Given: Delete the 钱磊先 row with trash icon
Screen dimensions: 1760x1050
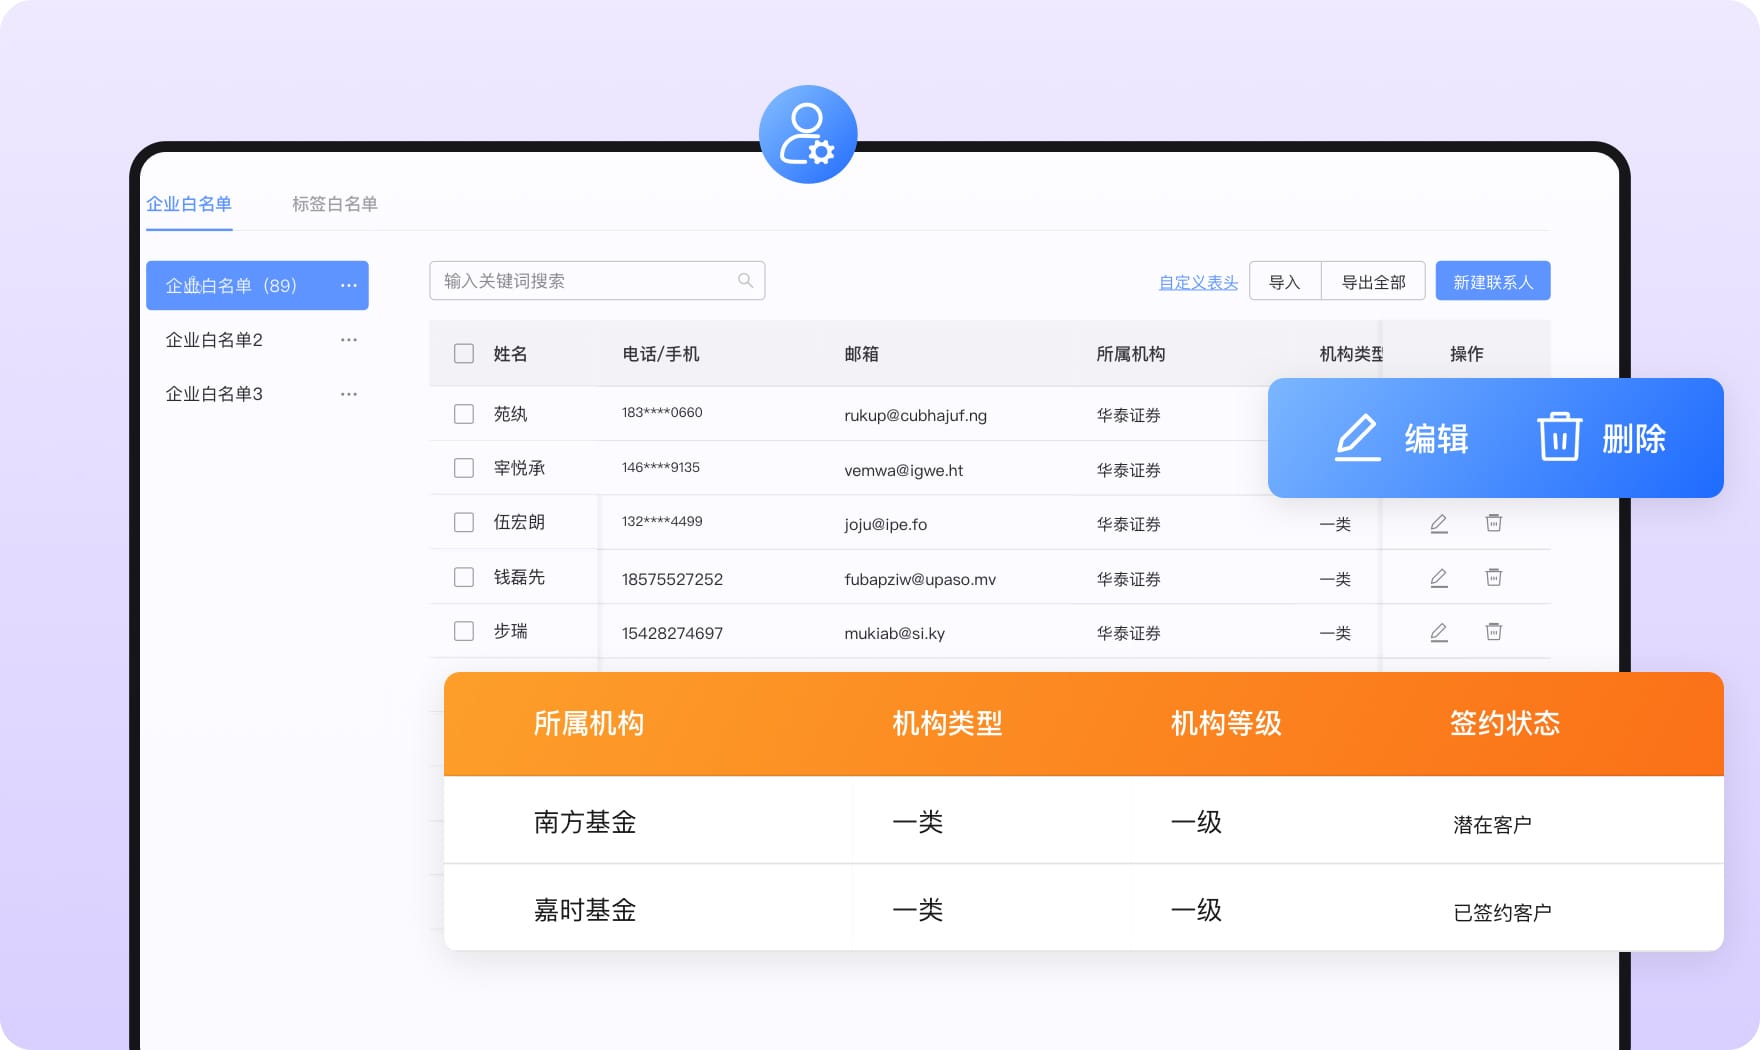Looking at the screenshot, I should click(1494, 577).
